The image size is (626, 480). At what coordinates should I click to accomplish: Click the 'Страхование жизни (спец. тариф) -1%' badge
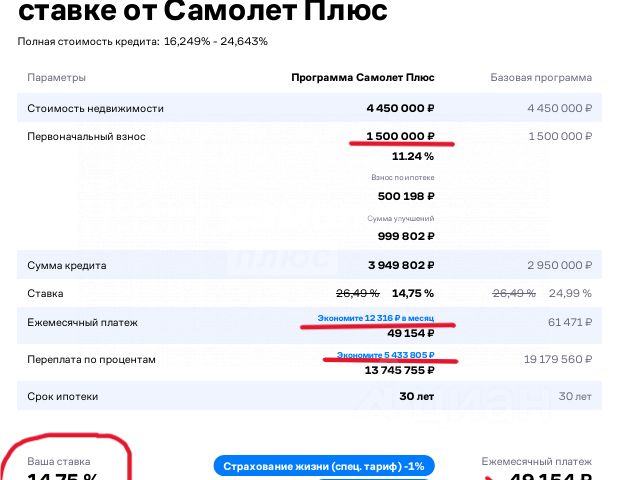[324, 466]
